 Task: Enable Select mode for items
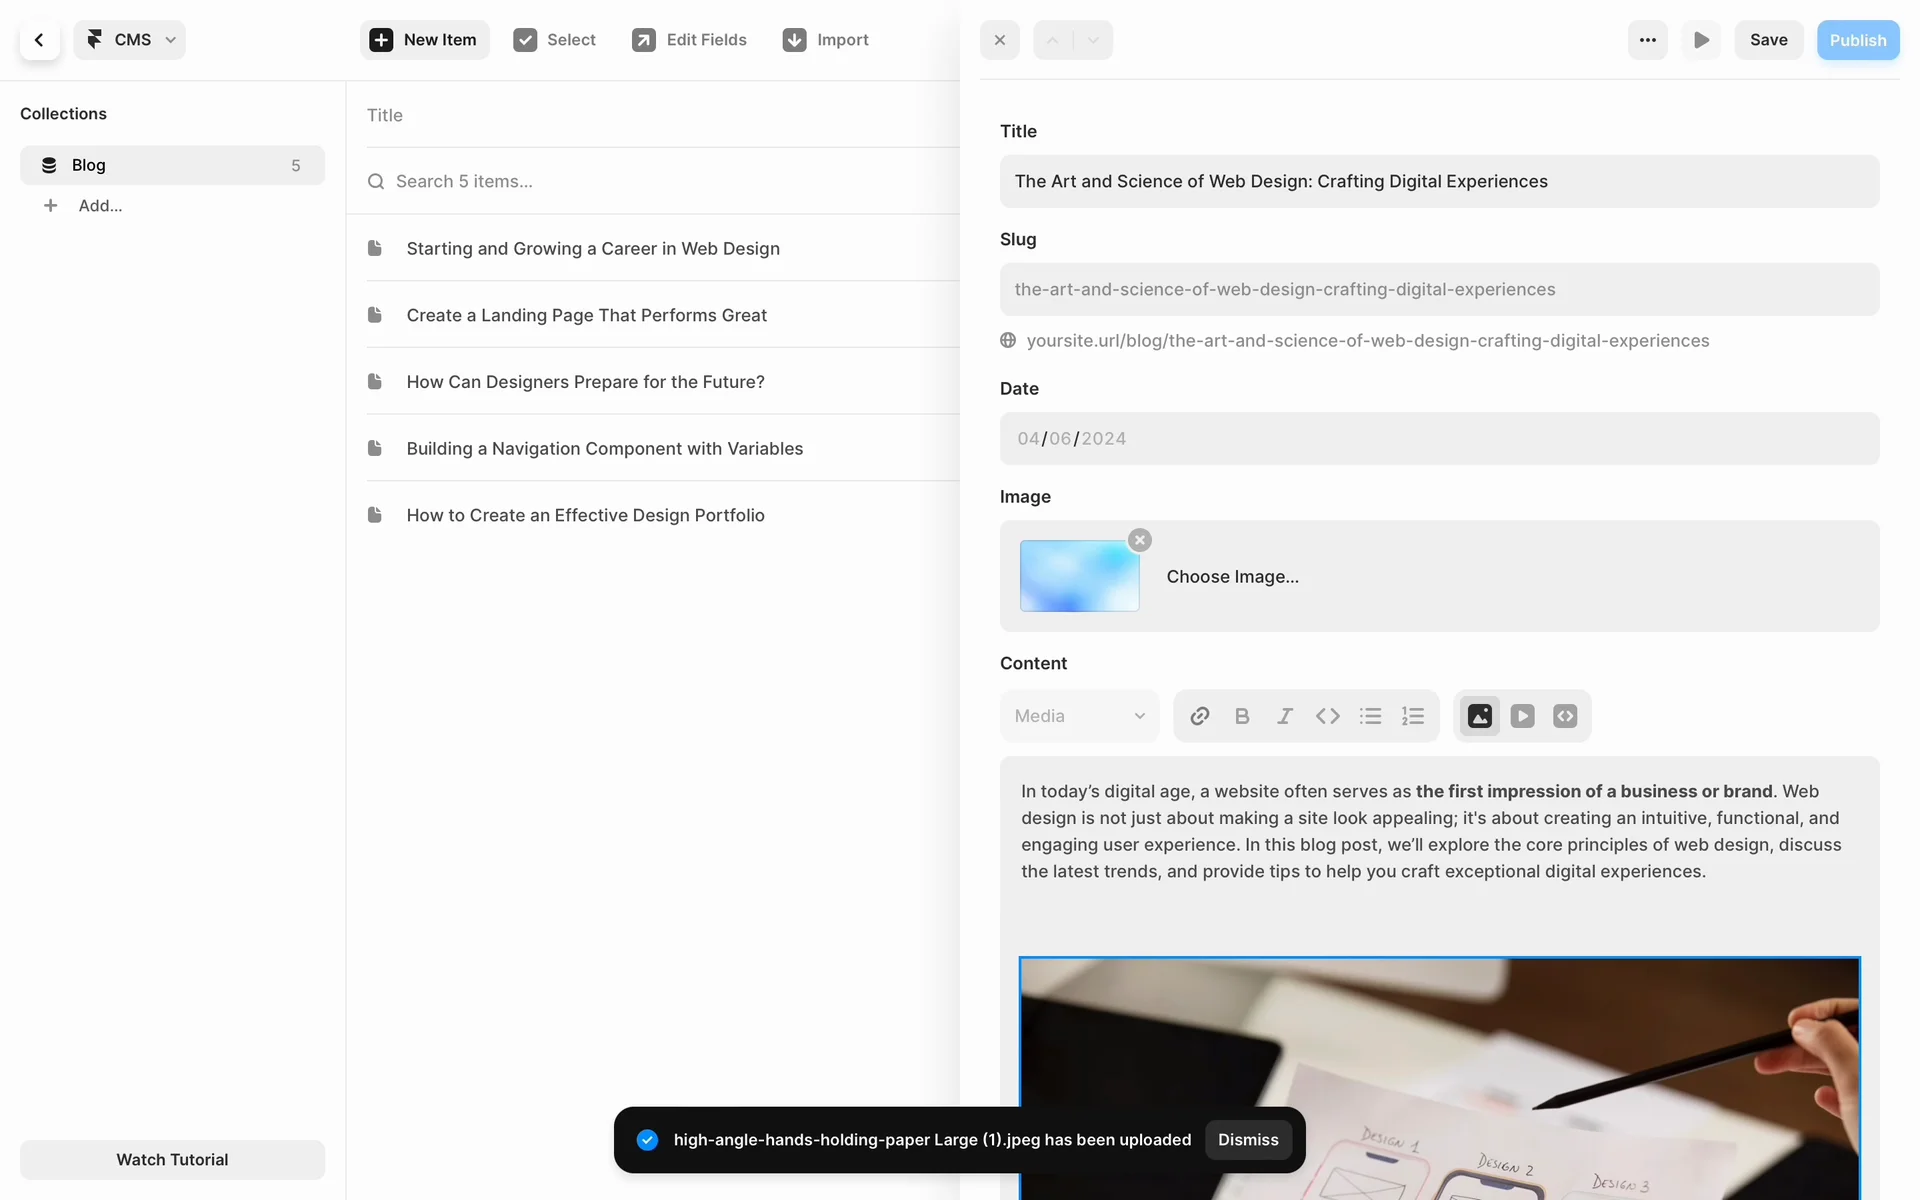tap(554, 40)
